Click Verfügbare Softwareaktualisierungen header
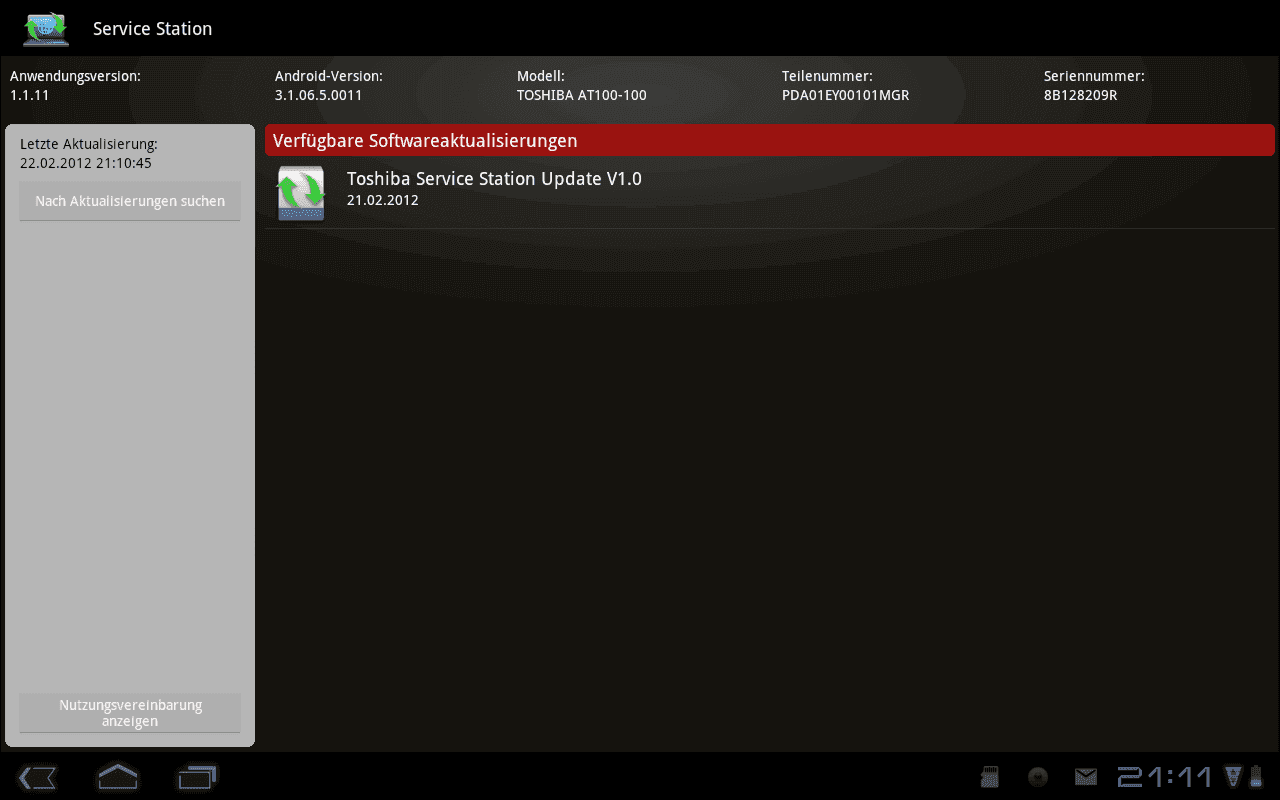Viewport: 1280px width, 800px height. (x=770, y=141)
